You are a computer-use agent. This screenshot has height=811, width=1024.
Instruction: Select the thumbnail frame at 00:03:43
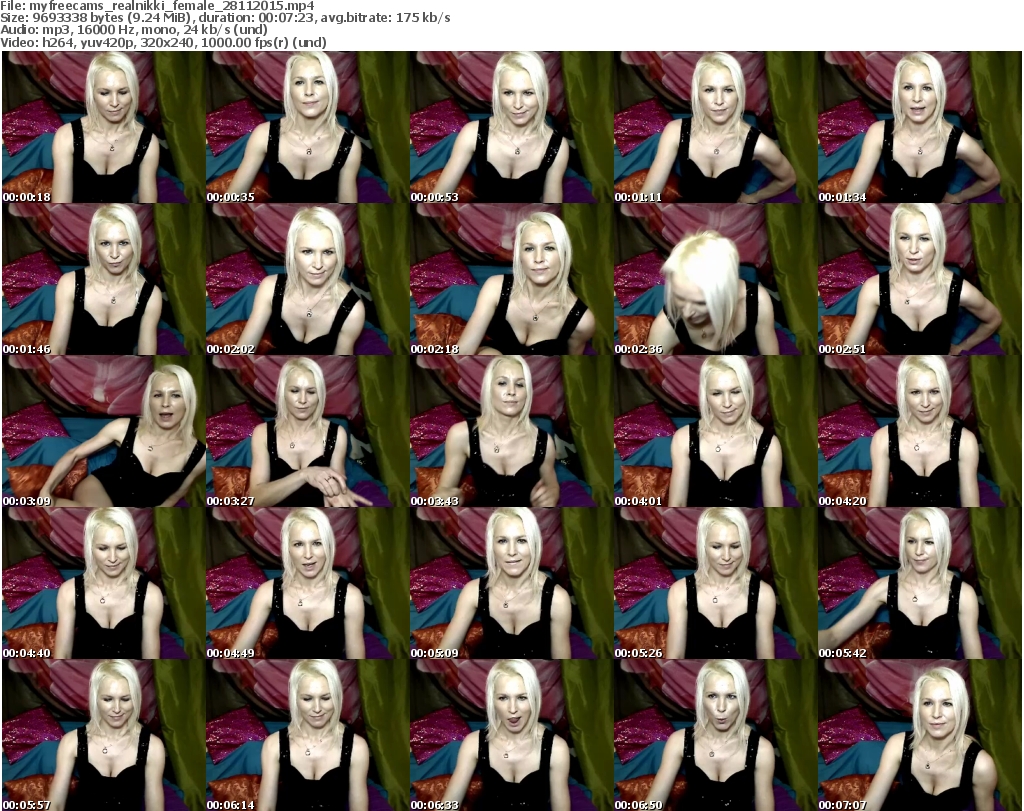click(511, 432)
